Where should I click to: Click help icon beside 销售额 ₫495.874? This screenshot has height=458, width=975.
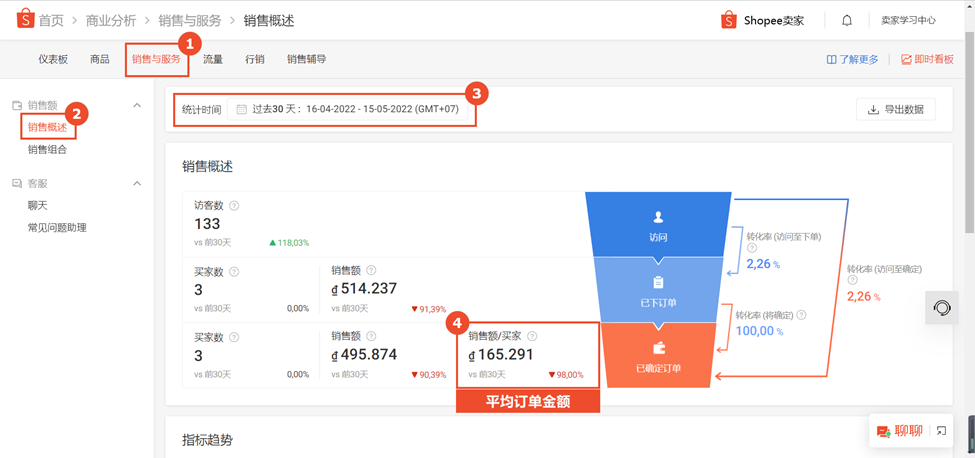coord(371,337)
